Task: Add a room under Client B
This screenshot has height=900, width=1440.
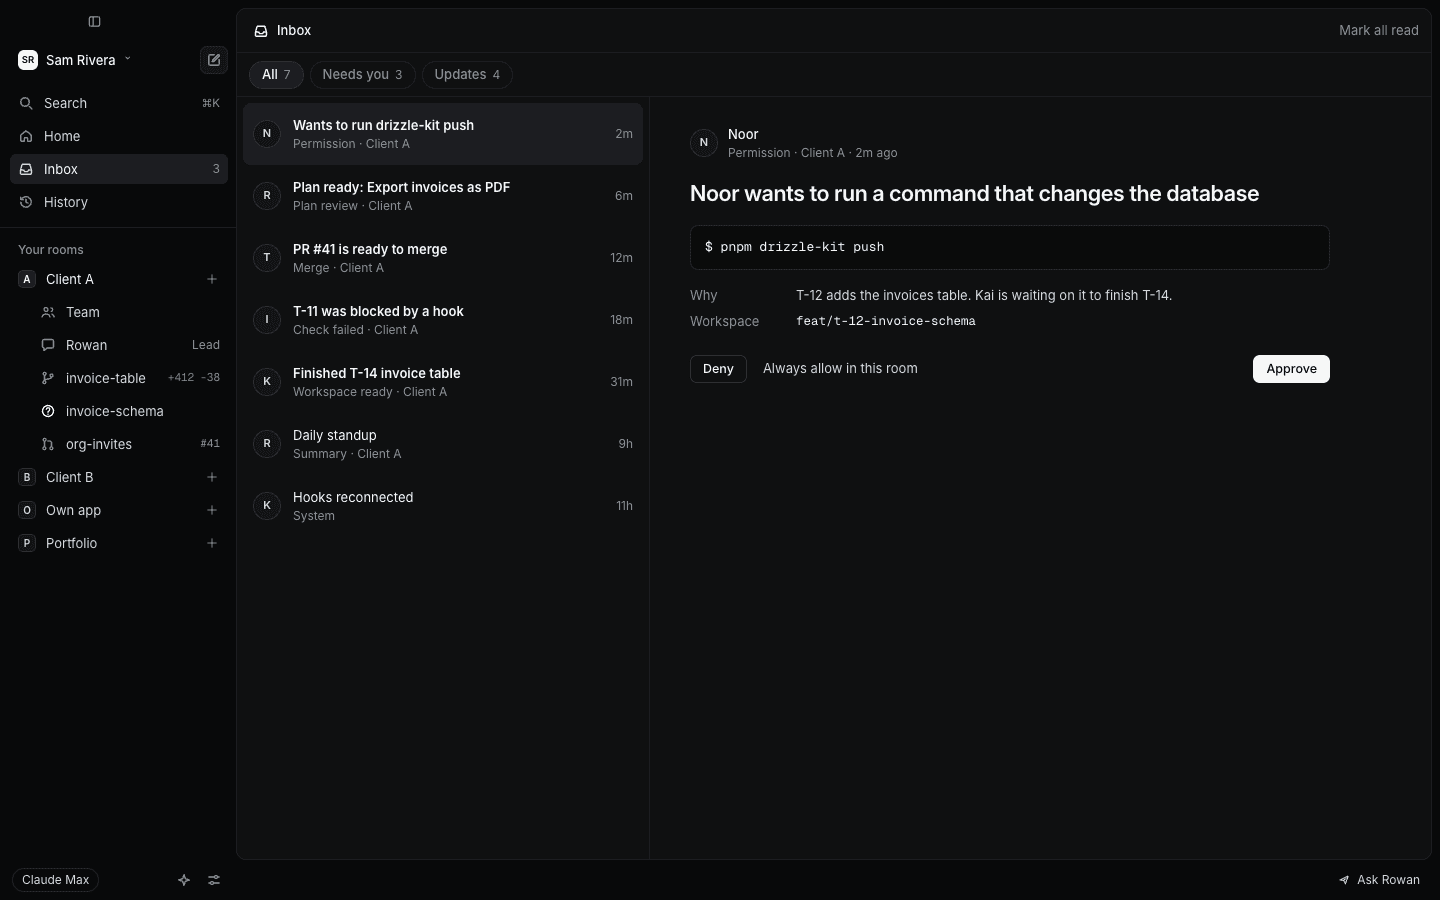Action: coord(212,477)
